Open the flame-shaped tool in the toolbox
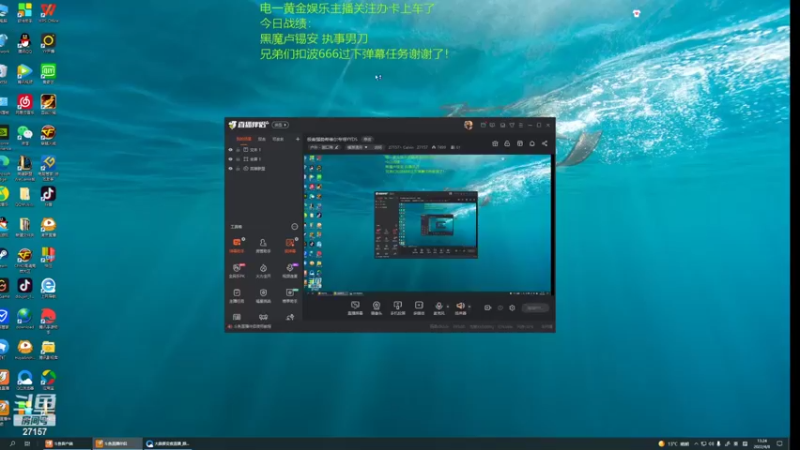This screenshot has width=800, height=450. click(x=263, y=270)
